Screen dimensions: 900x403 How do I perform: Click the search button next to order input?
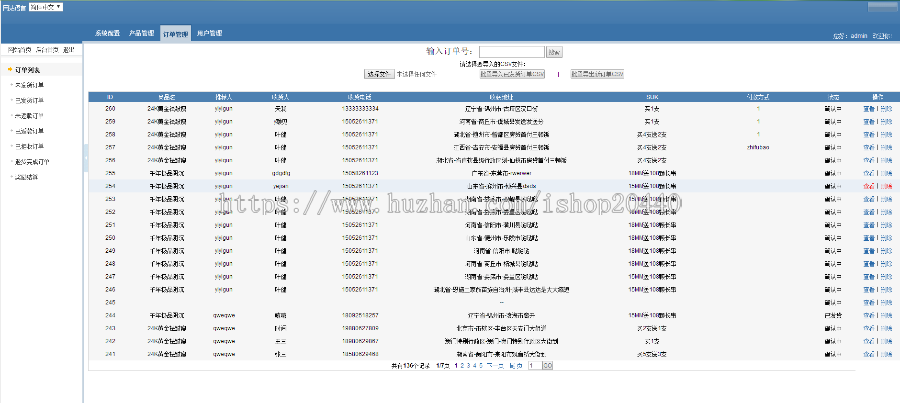point(554,52)
